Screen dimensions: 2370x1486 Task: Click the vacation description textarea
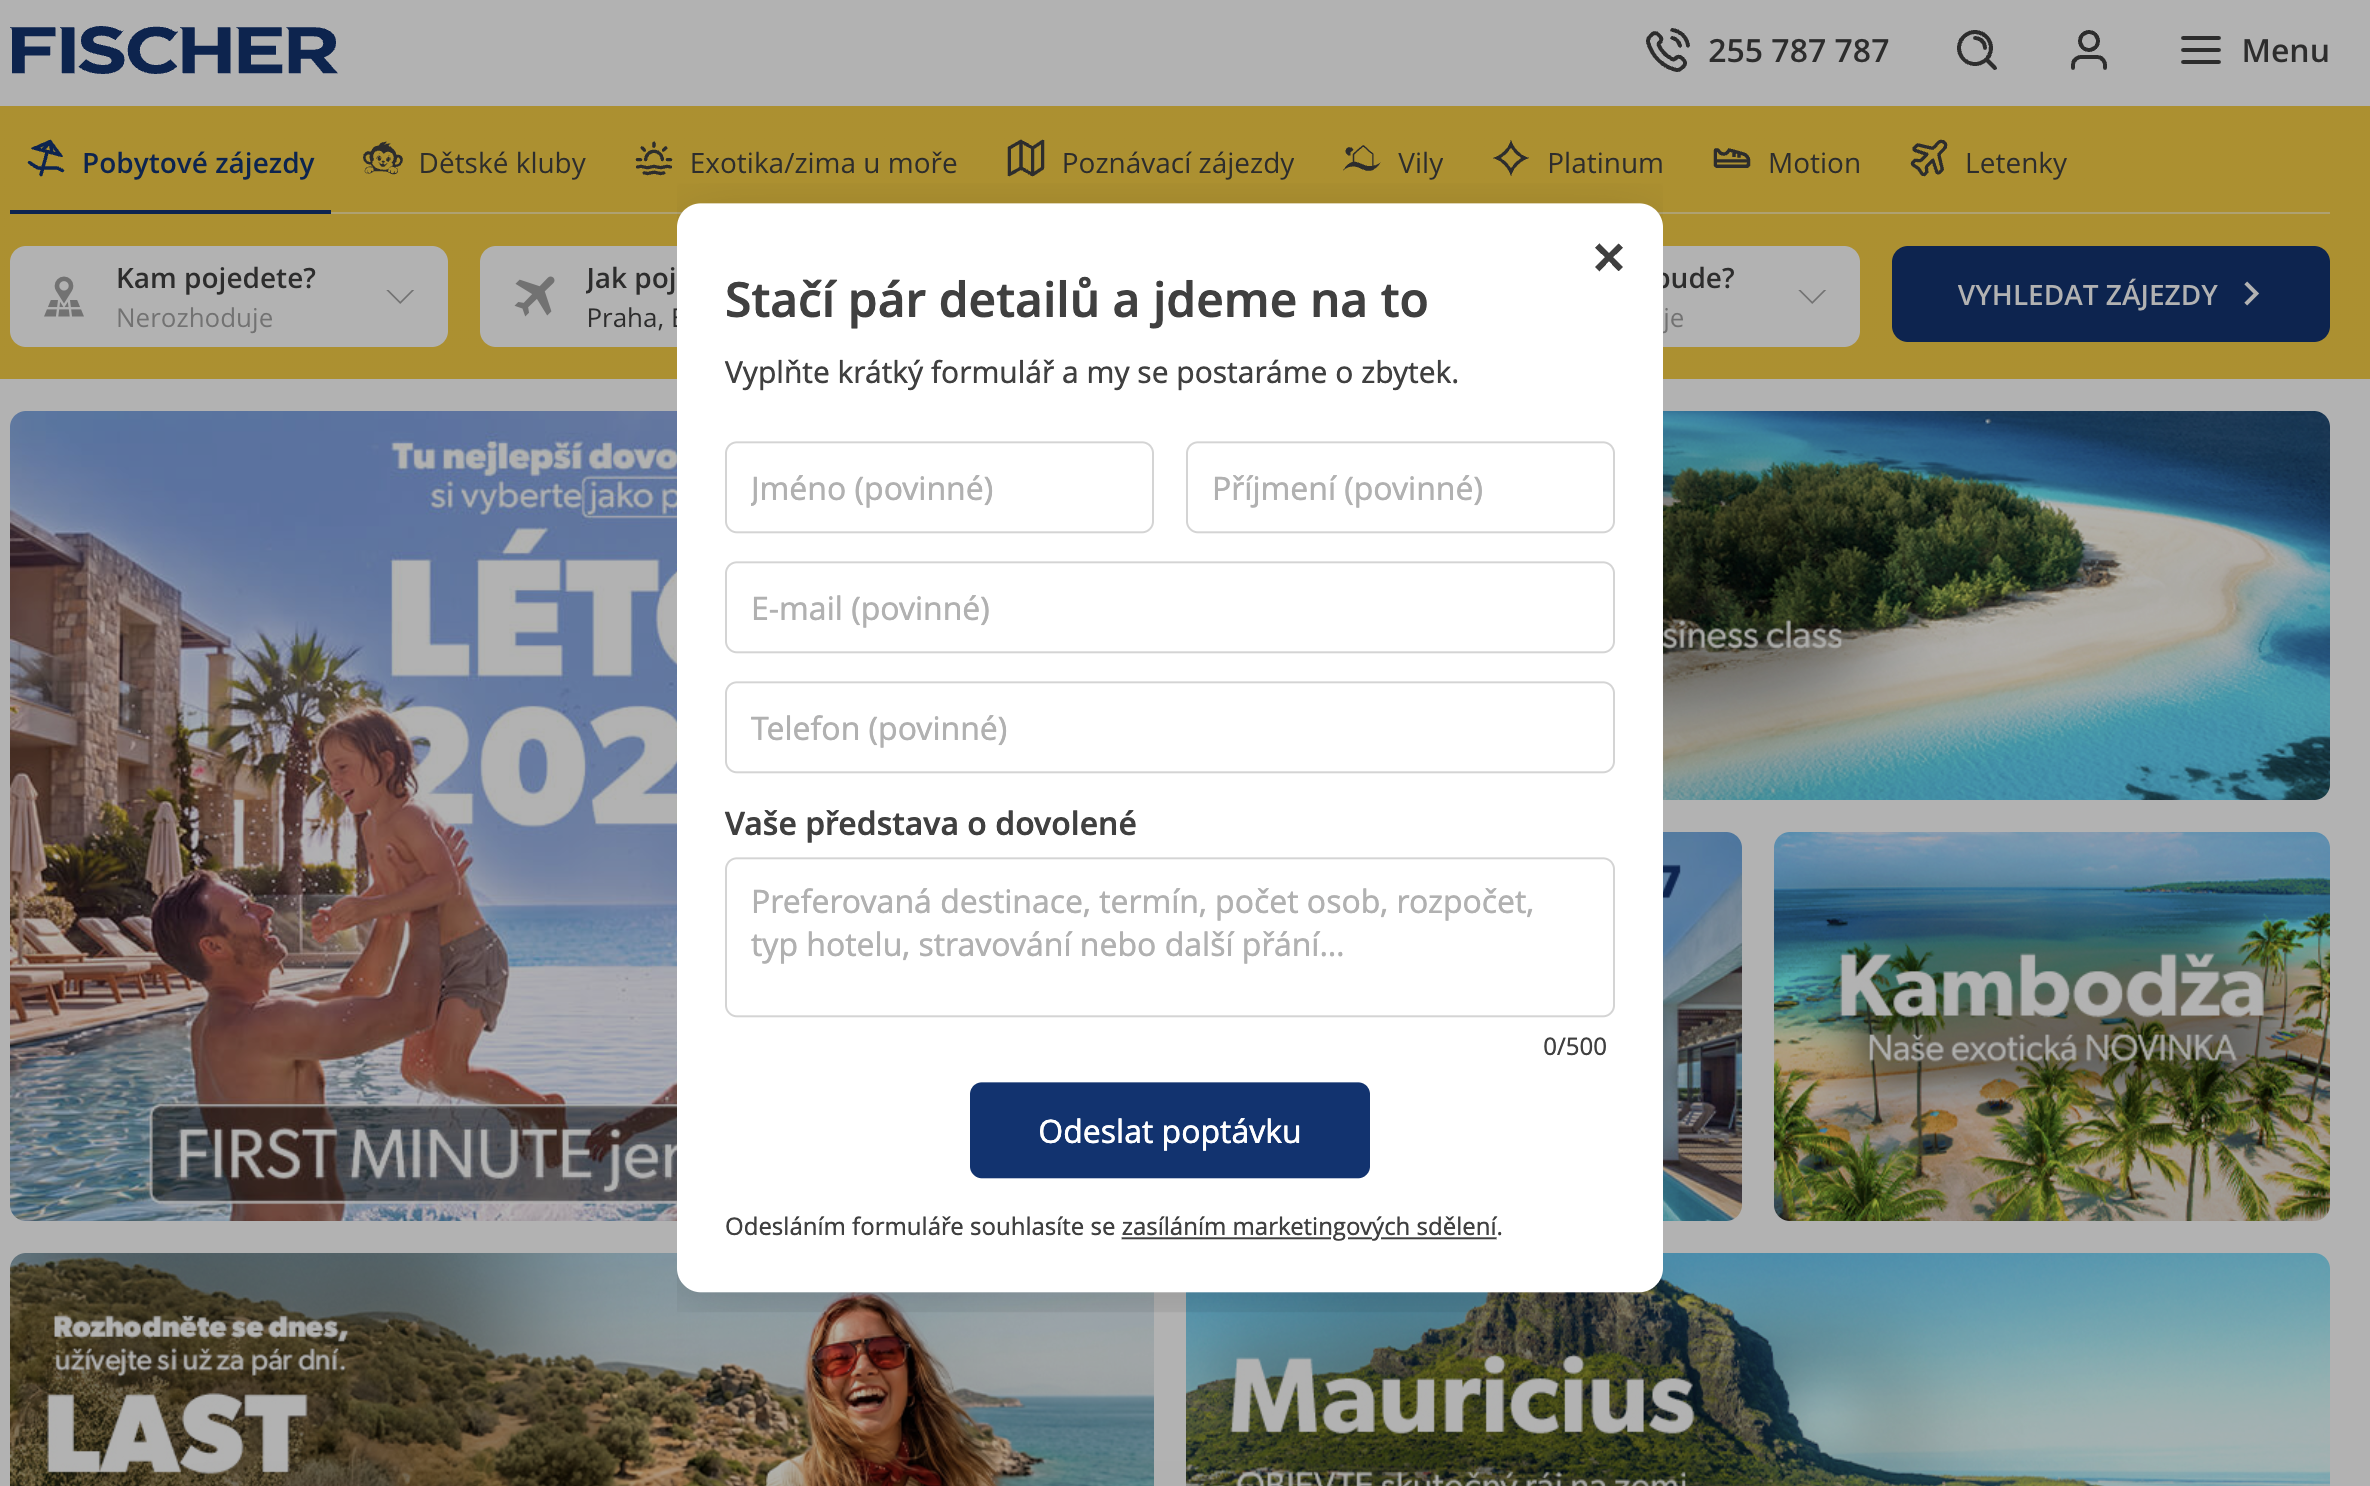coord(1170,937)
